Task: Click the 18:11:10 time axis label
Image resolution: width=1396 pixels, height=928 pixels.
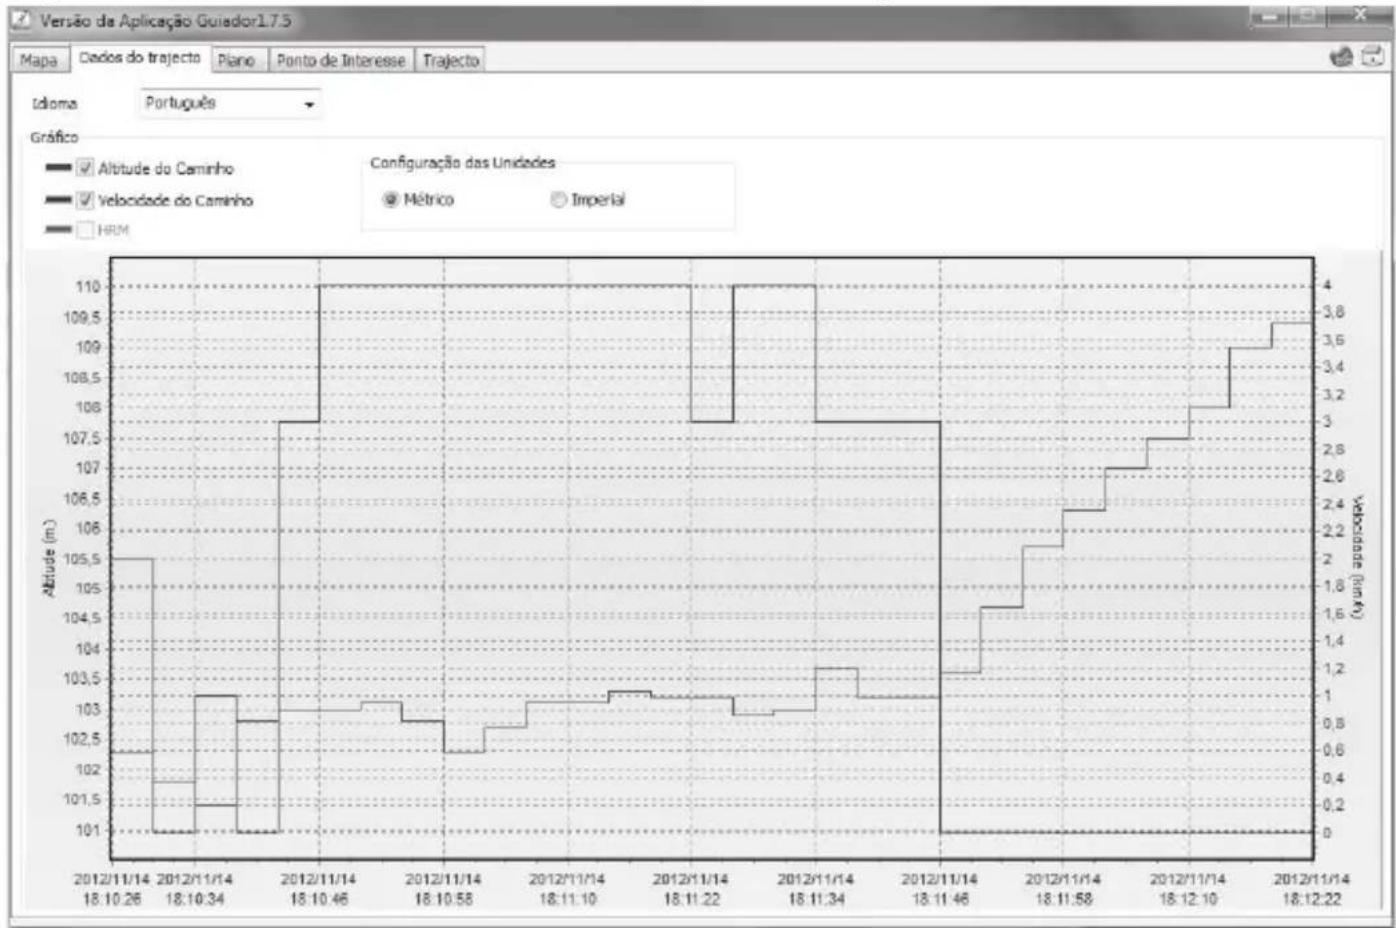Action: (567, 889)
